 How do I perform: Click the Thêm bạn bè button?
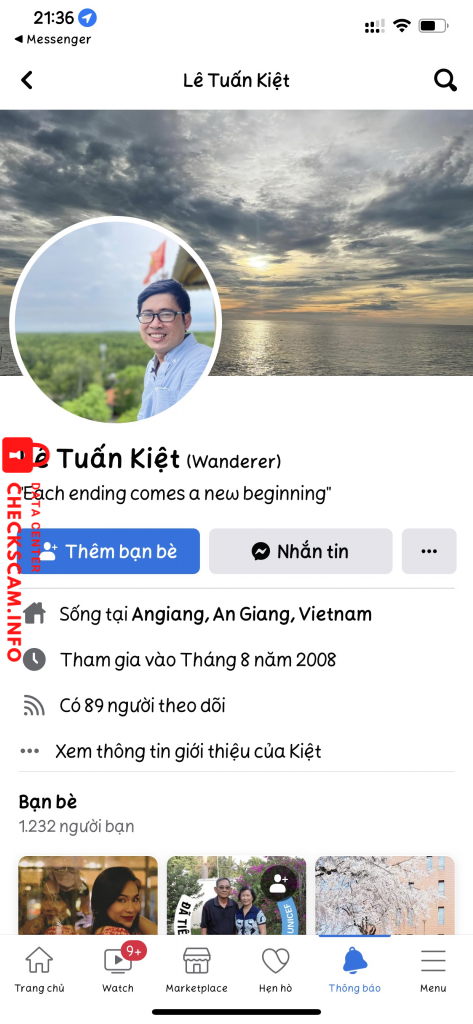(108, 551)
